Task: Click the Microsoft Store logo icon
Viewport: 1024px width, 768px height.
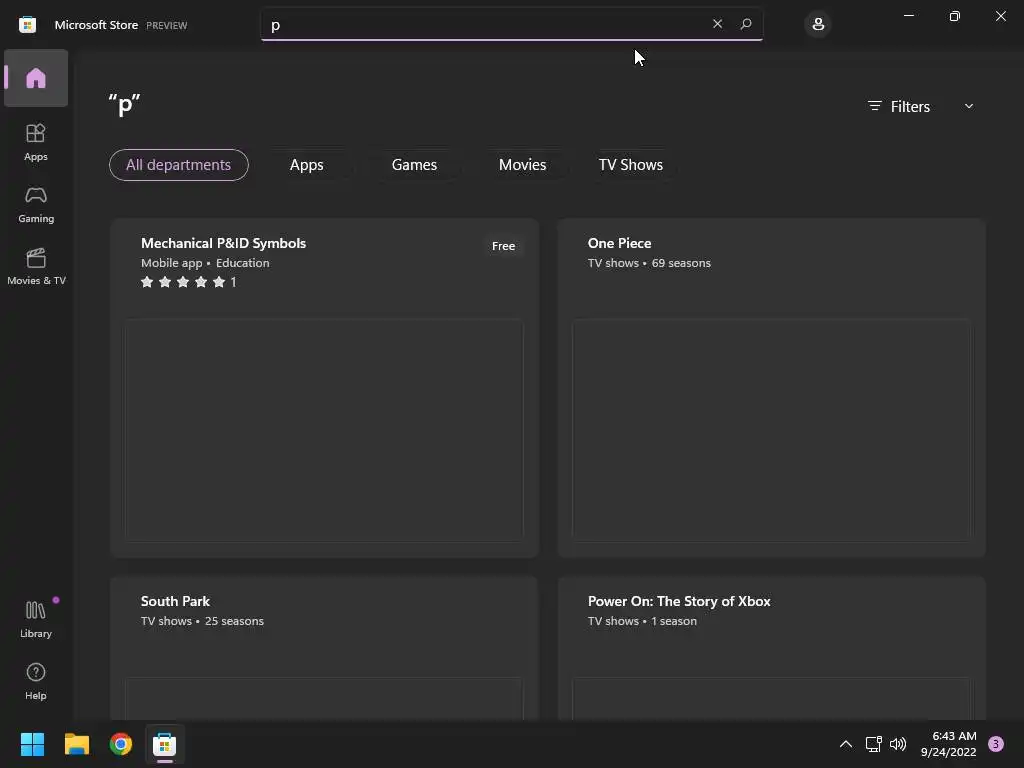Action: (27, 25)
